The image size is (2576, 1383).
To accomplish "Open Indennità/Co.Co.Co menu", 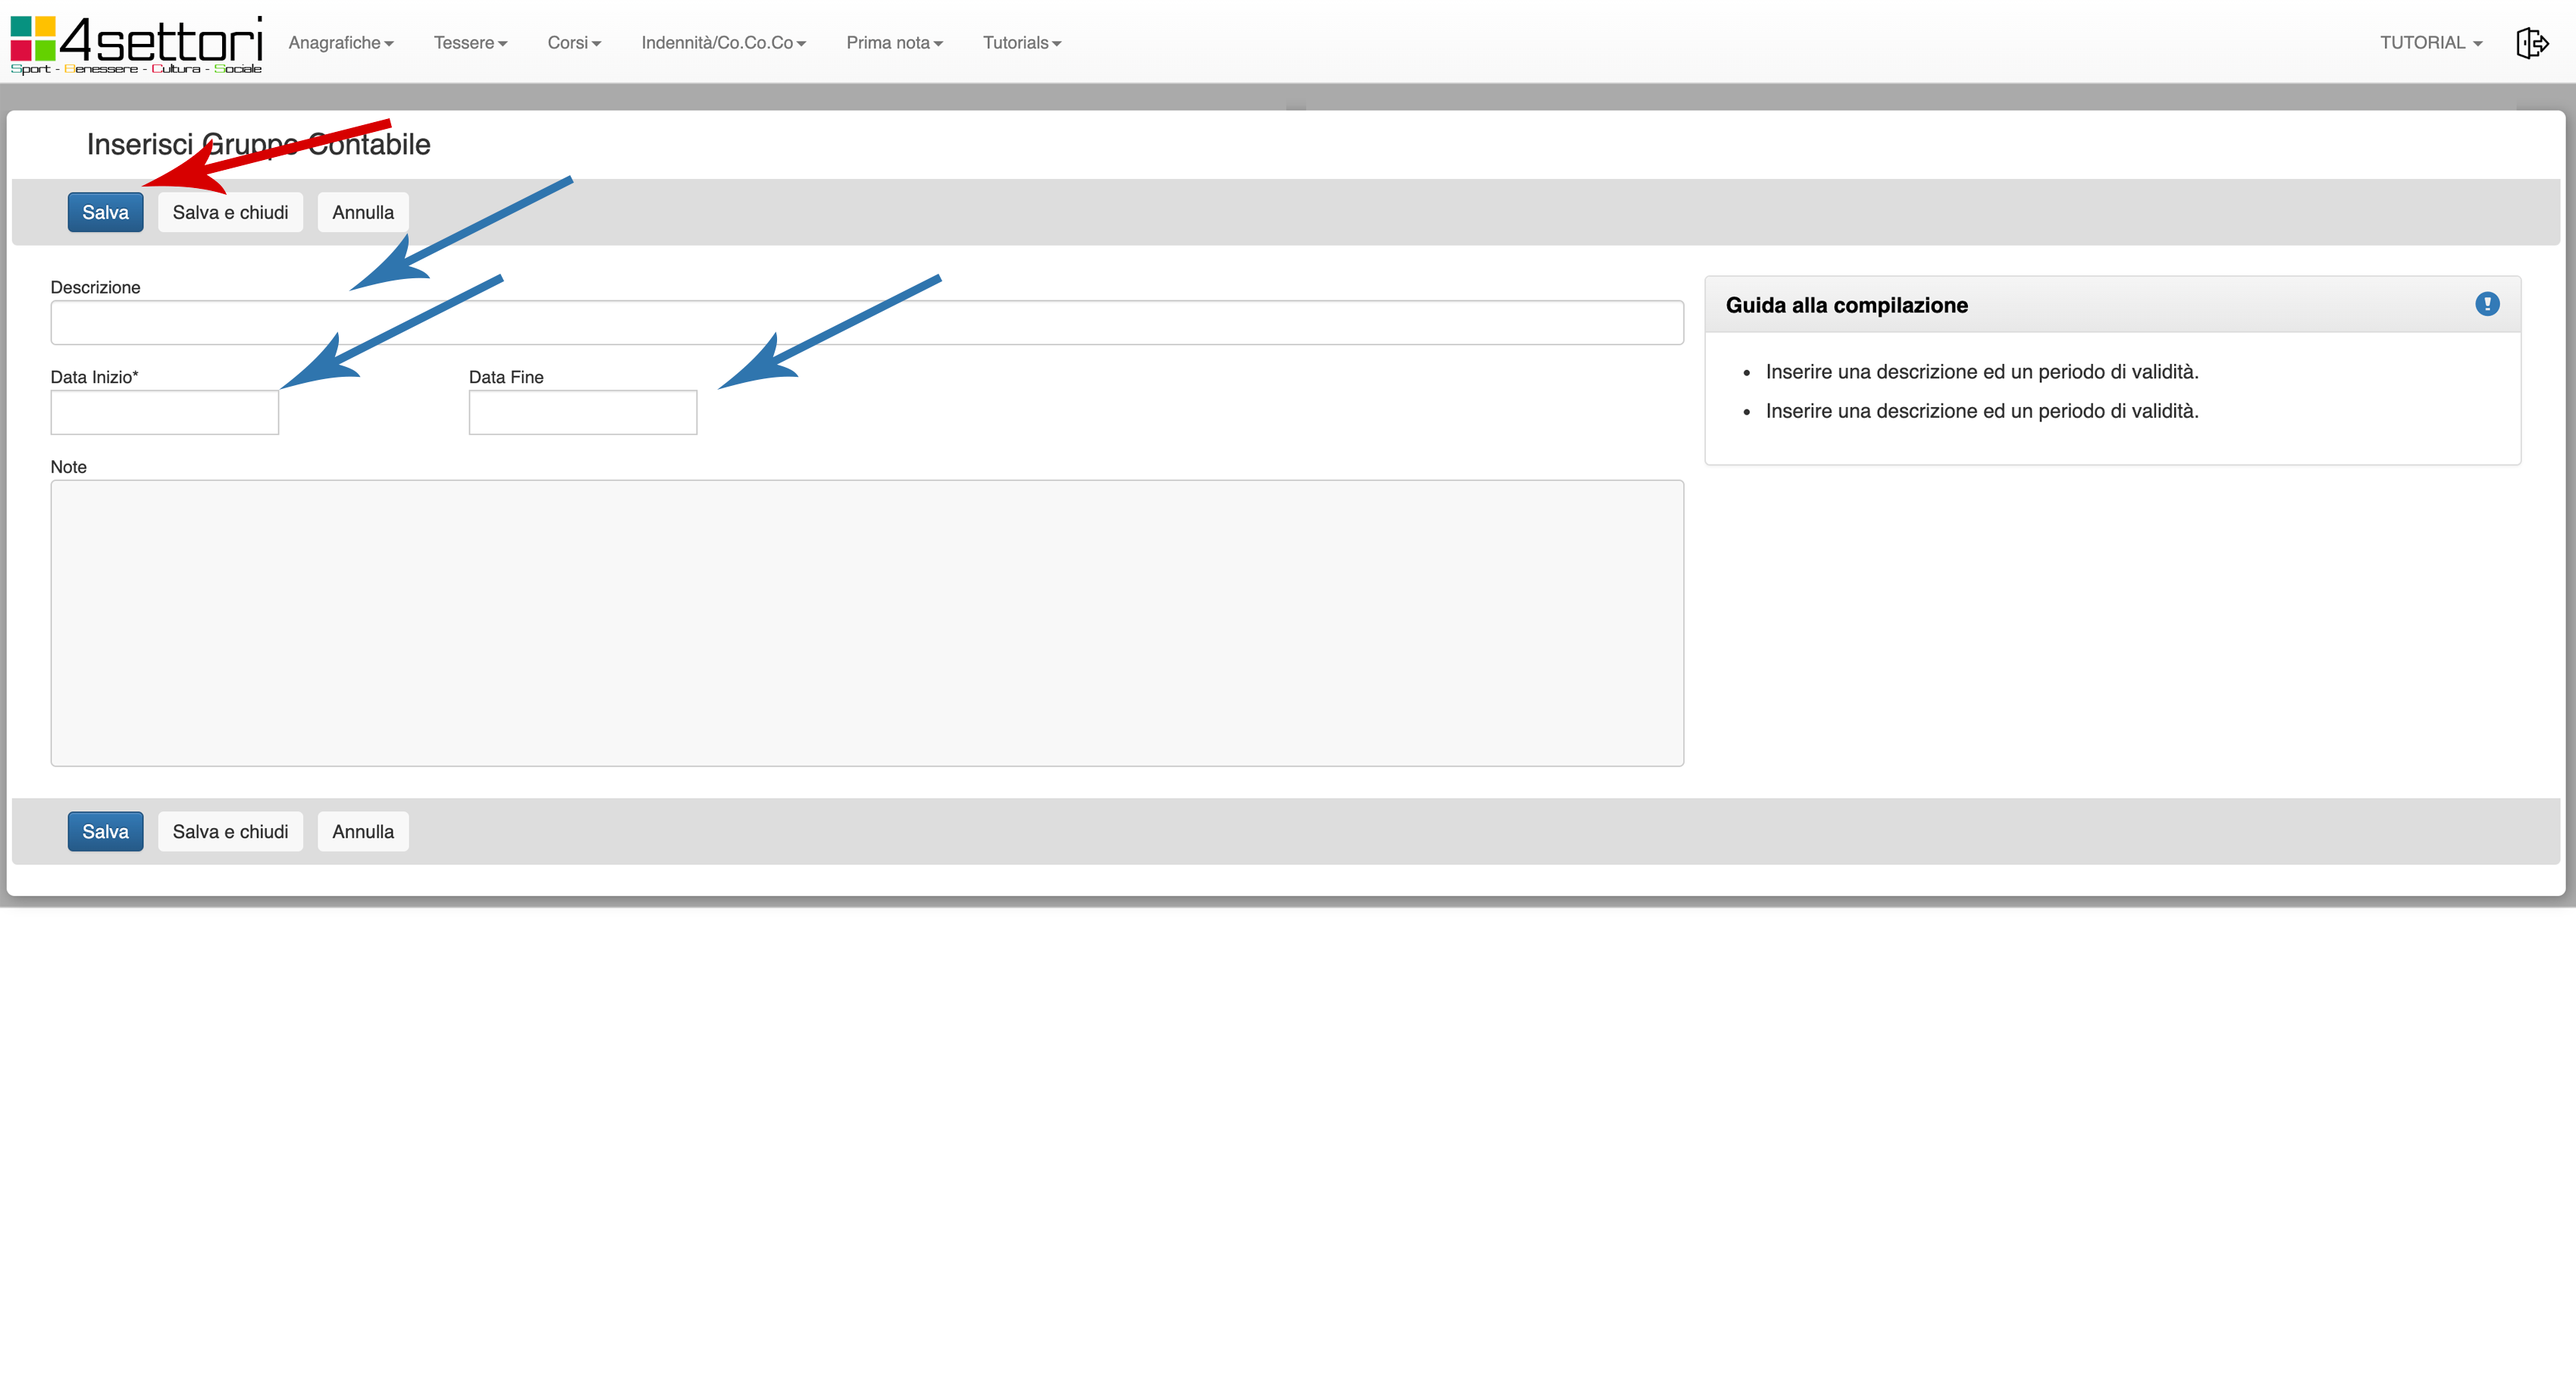I will [723, 43].
